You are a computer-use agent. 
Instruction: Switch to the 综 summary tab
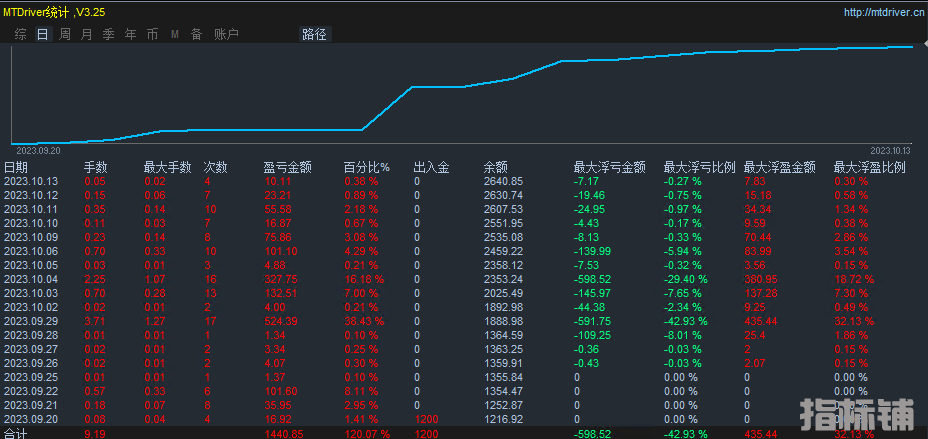click(x=20, y=34)
